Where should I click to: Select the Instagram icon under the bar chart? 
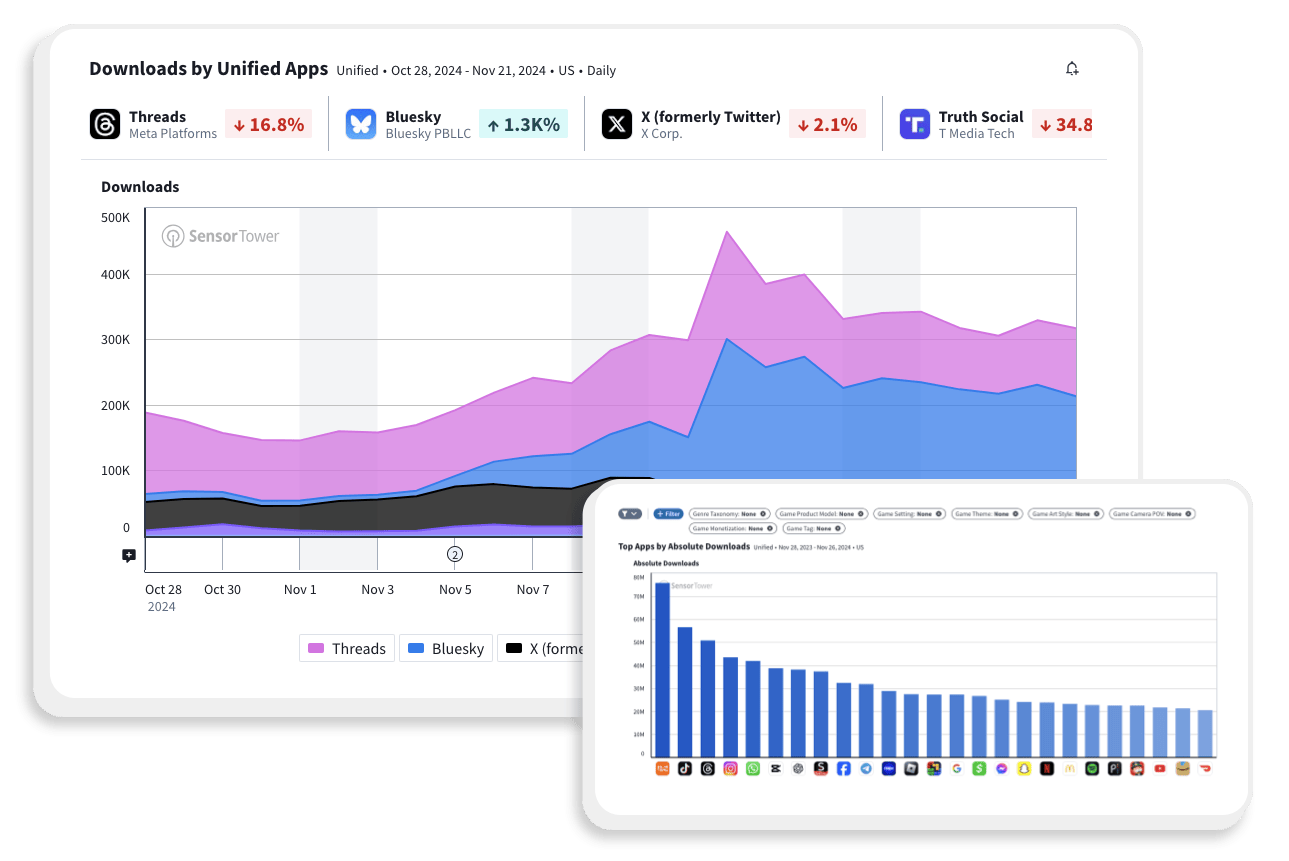pos(730,769)
